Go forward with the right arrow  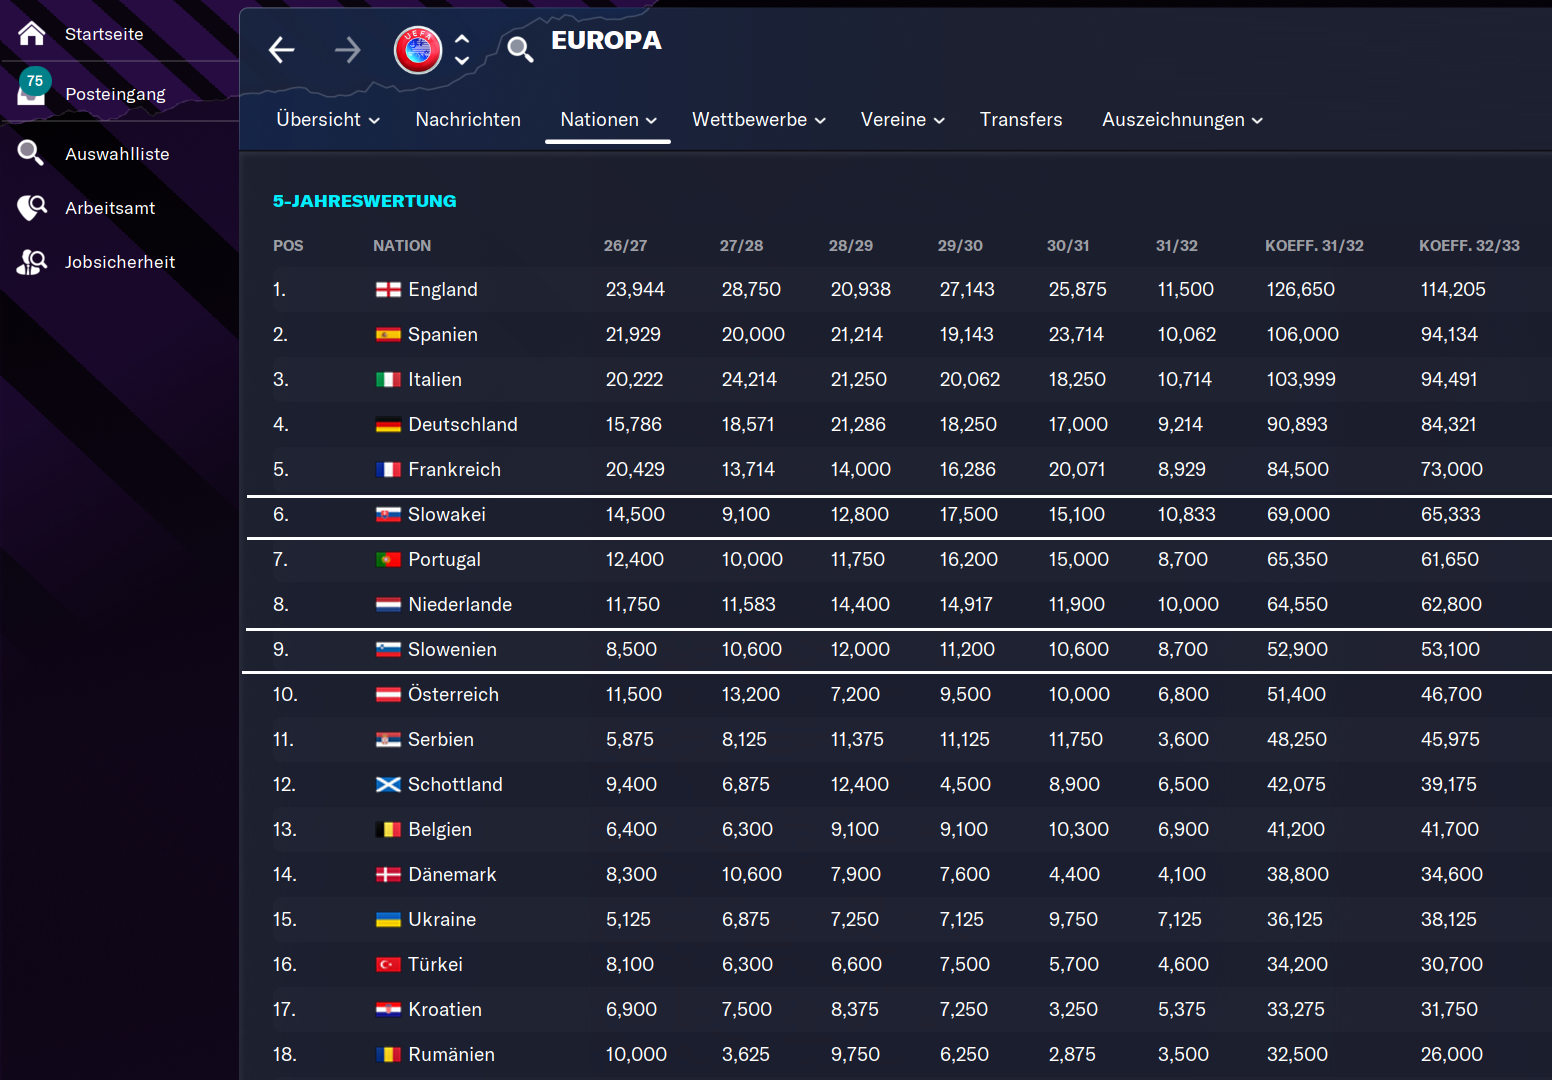[x=347, y=50]
